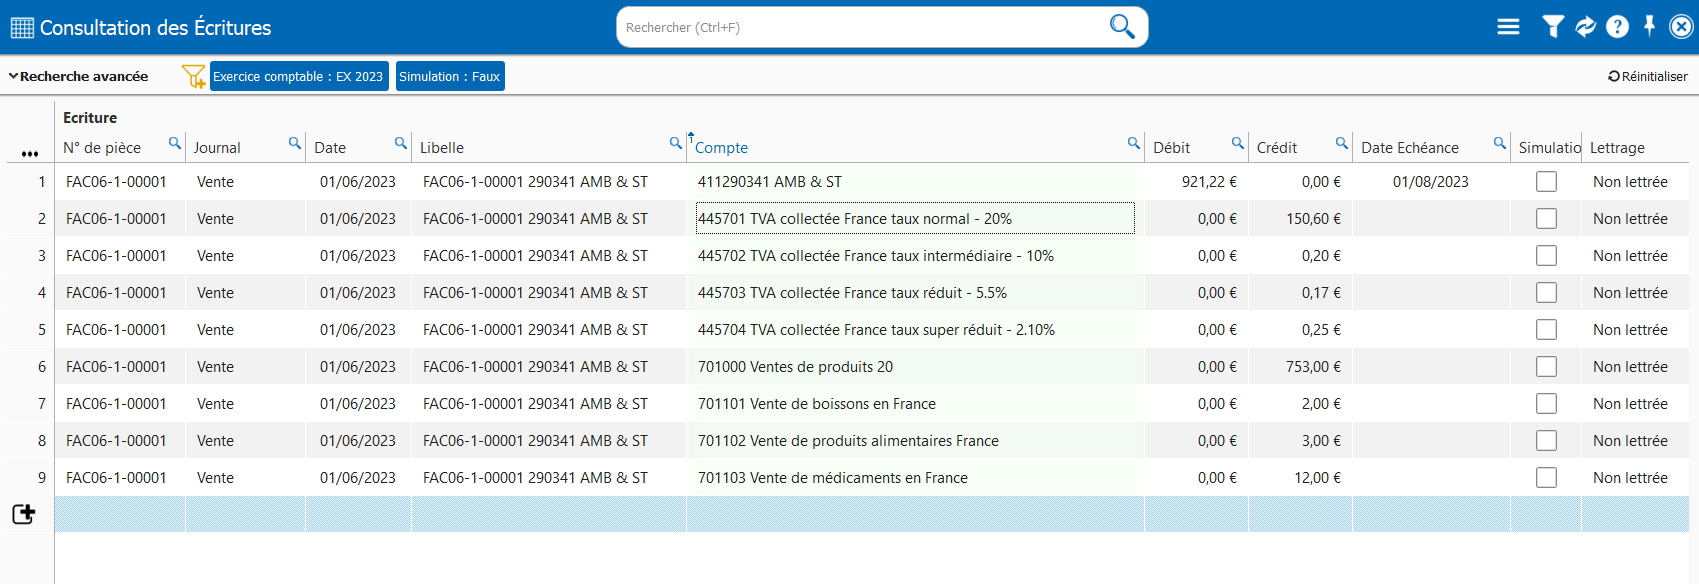Click the hamburger menu icon in header
Viewport: 1699px width, 584px height.
(1508, 27)
